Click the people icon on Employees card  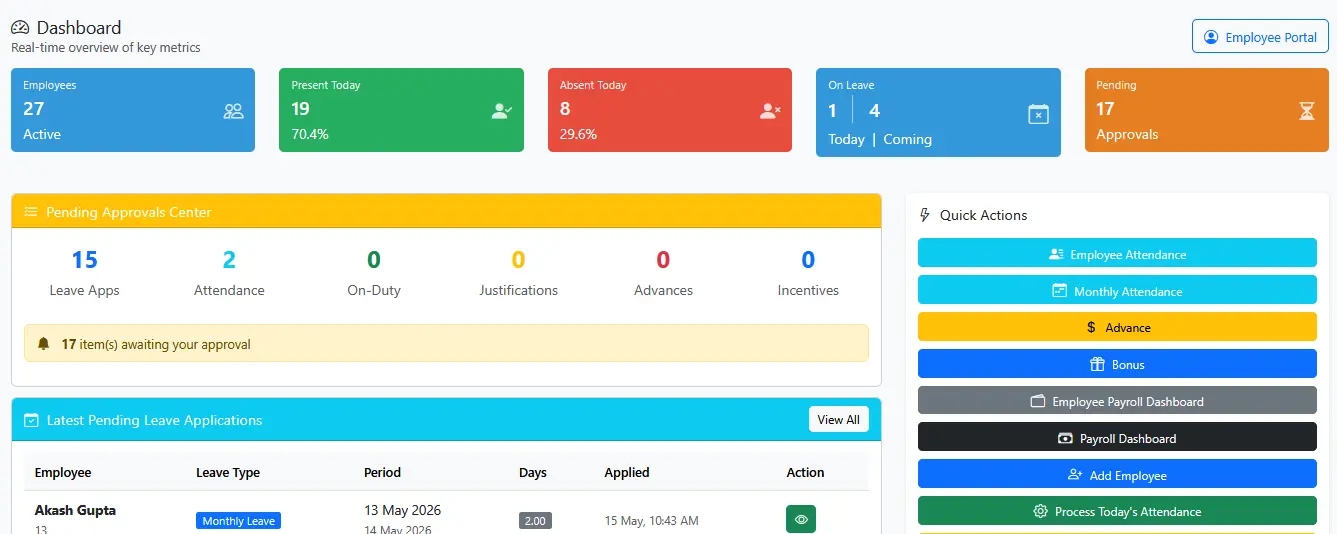[x=233, y=111]
